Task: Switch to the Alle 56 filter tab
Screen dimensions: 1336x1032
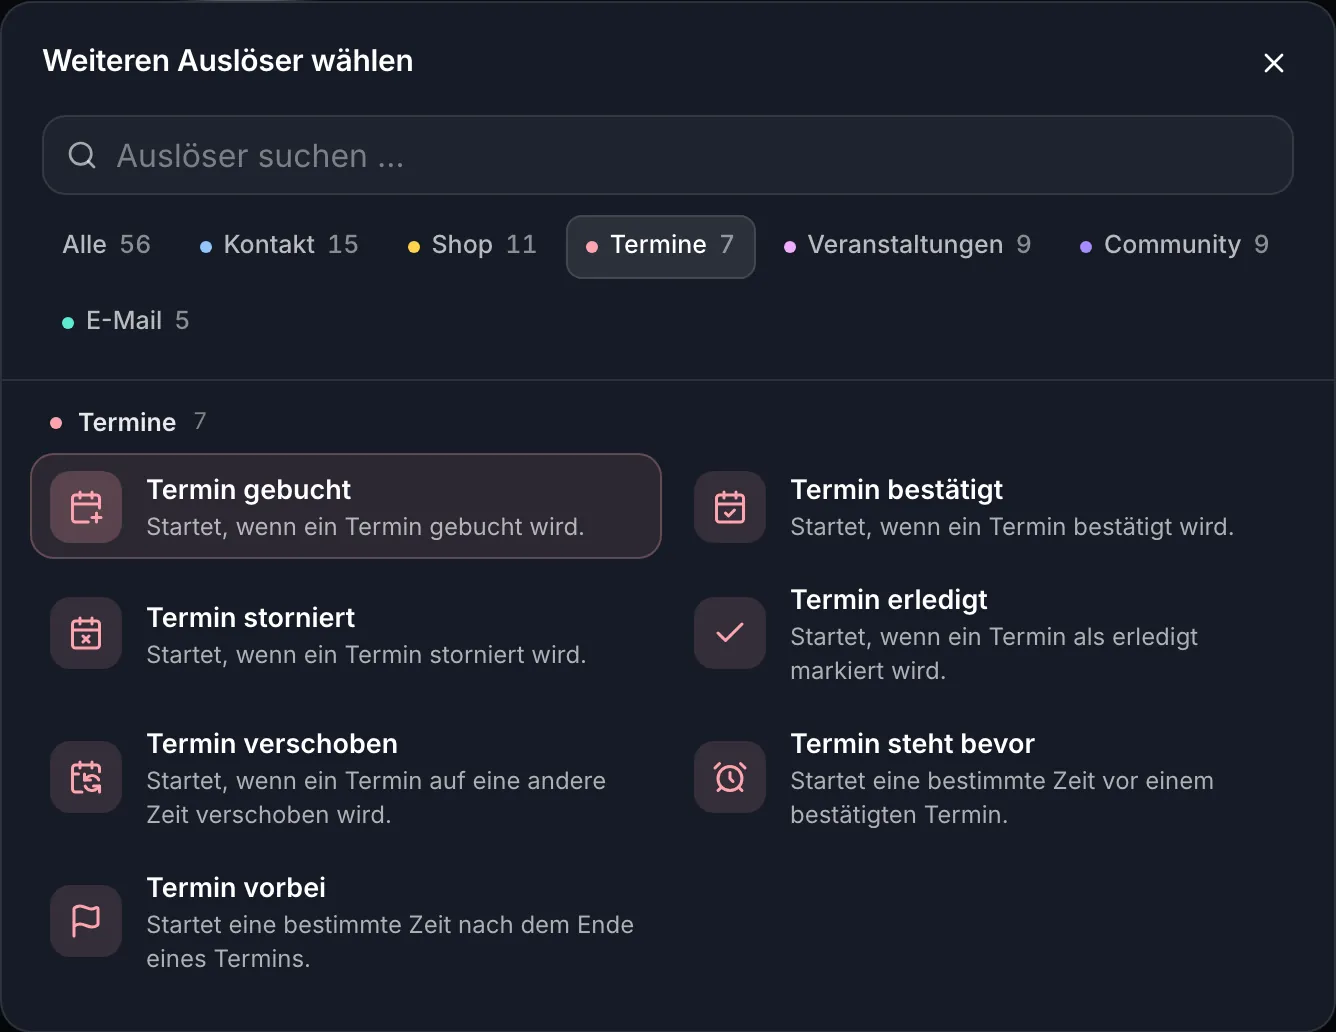Action: click(106, 245)
